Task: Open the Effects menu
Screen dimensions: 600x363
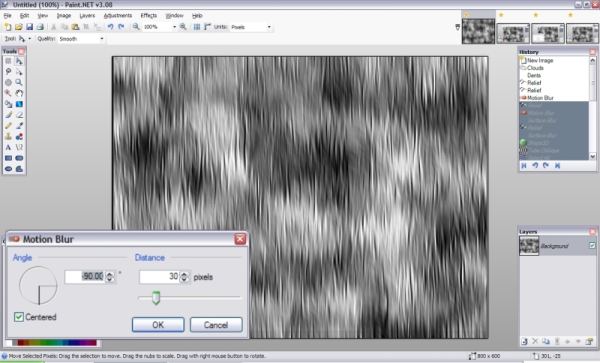Action: coord(148,15)
